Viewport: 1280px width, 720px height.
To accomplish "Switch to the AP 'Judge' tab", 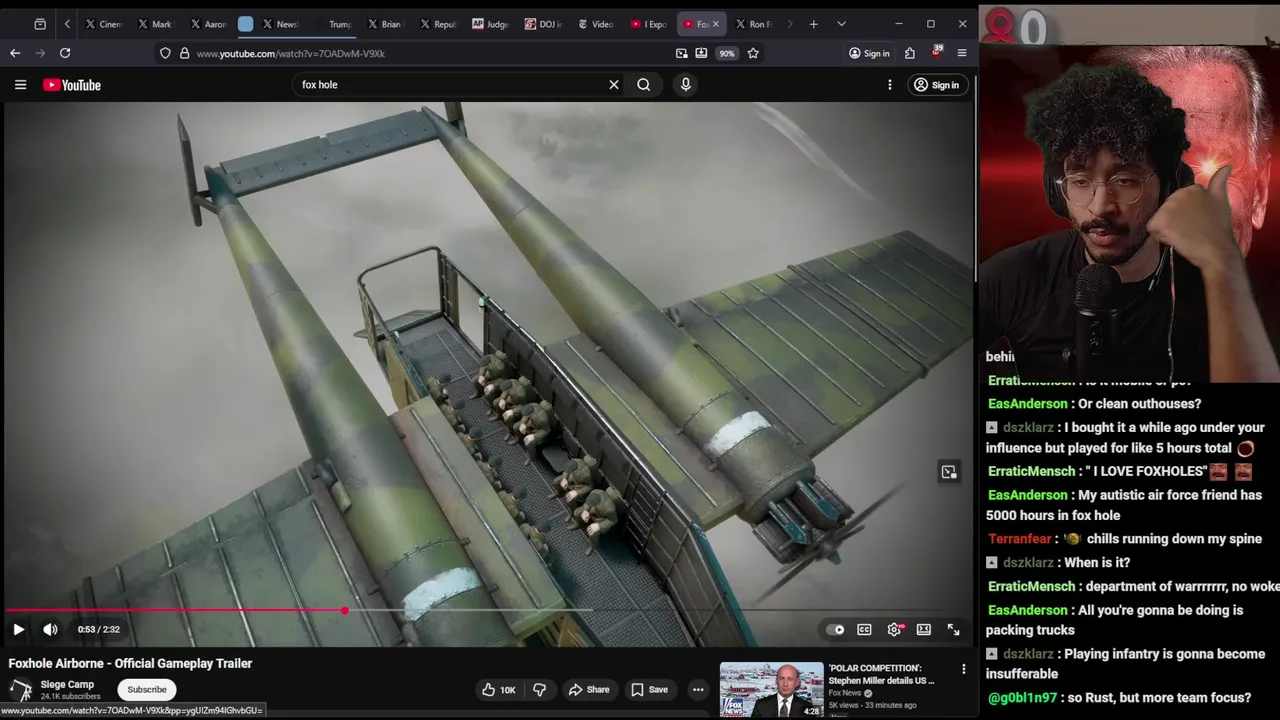I will coord(490,24).
